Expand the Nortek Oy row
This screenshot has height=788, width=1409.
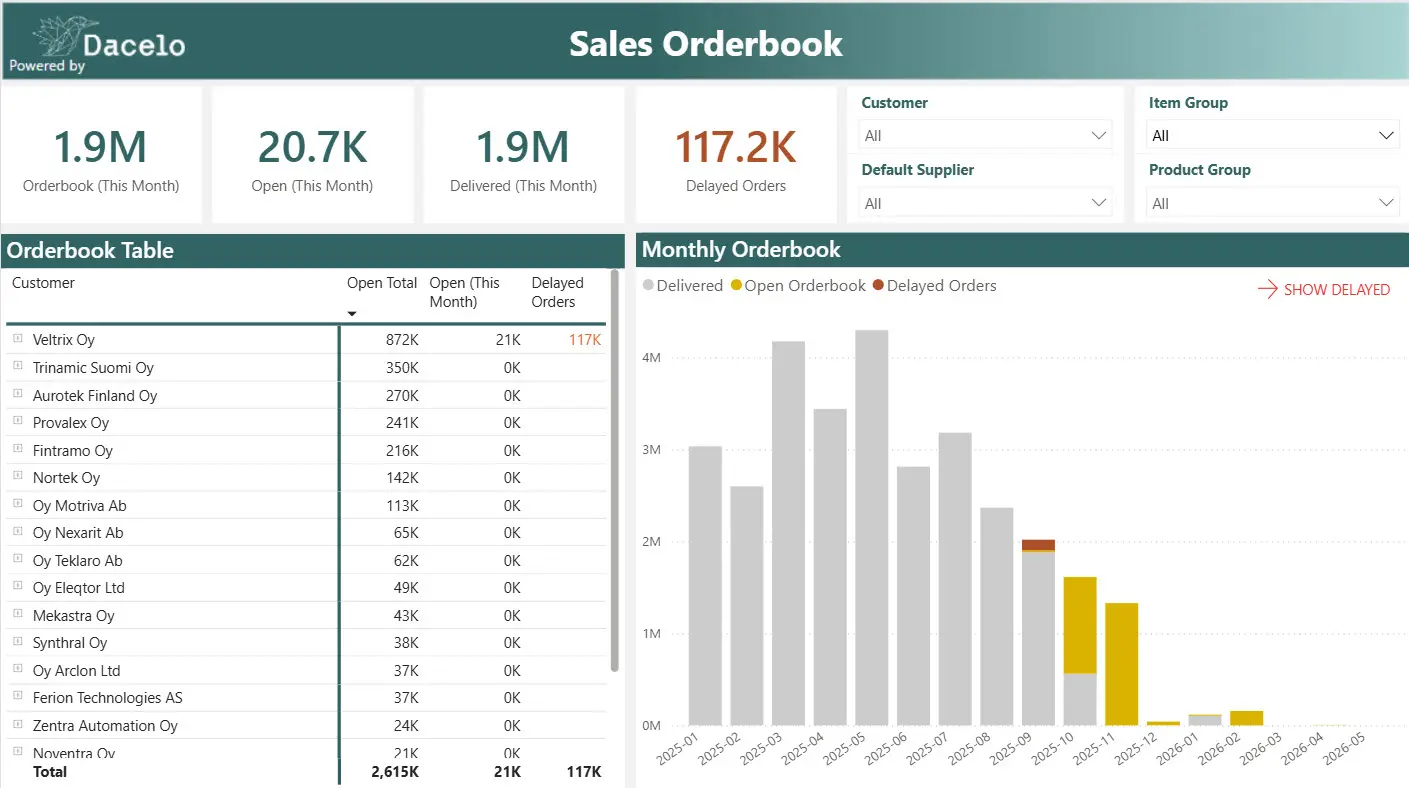tap(18, 477)
